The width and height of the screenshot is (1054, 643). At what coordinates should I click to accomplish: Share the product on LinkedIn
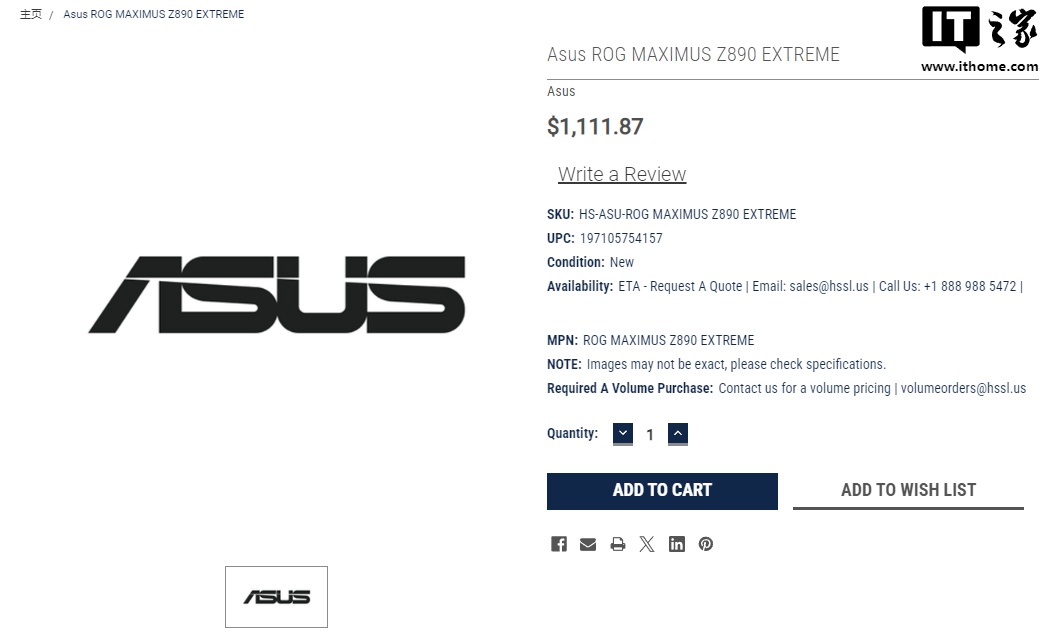coord(677,544)
